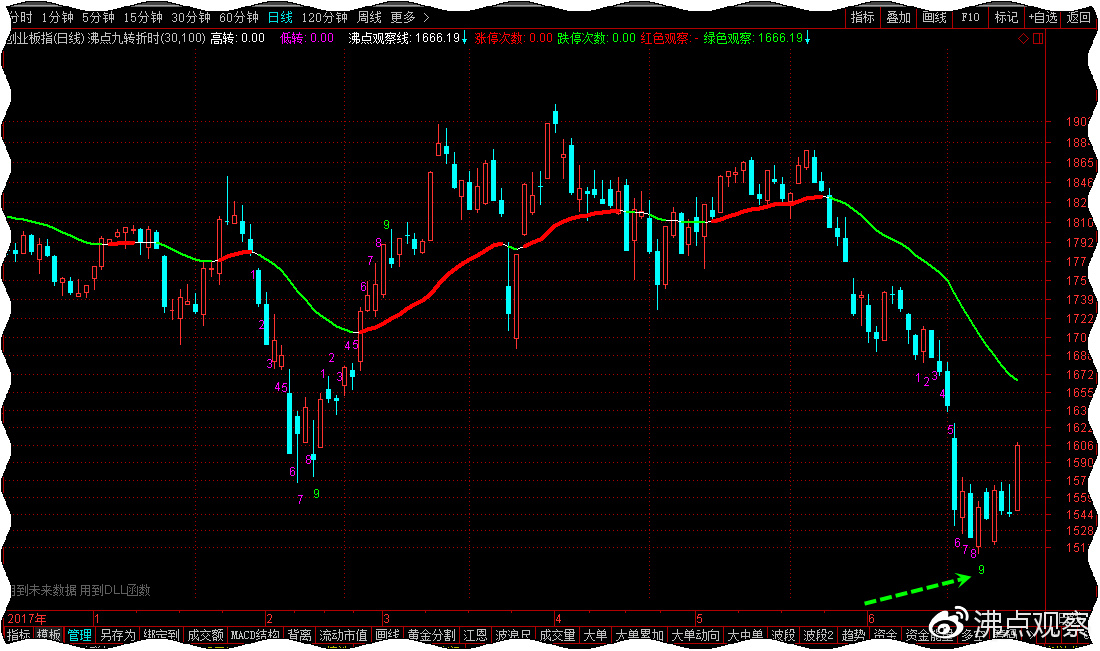Select the 江恩 indicator tab
1100x651 pixels.
pyautogui.click(x=475, y=635)
